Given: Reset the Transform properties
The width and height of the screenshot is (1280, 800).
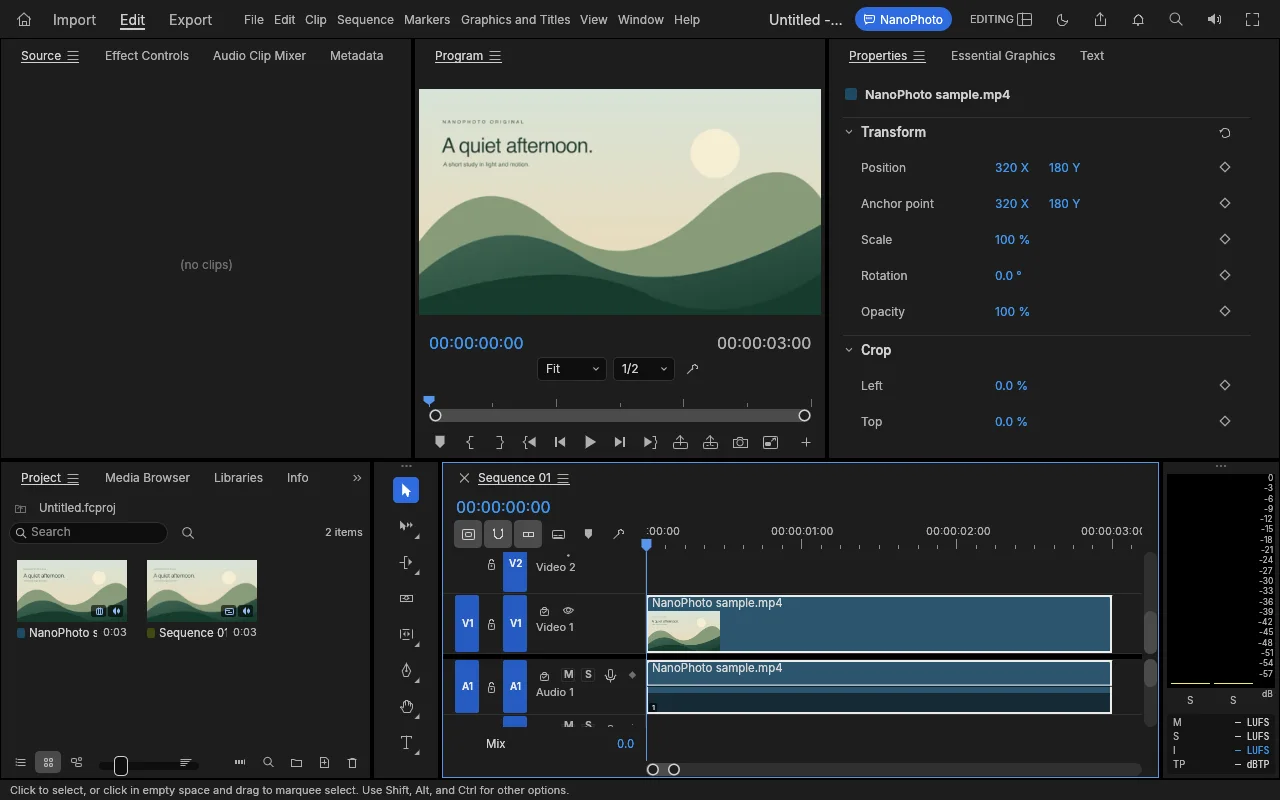Looking at the screenshot, I should pyautogui.click(x=1225, y=132).
